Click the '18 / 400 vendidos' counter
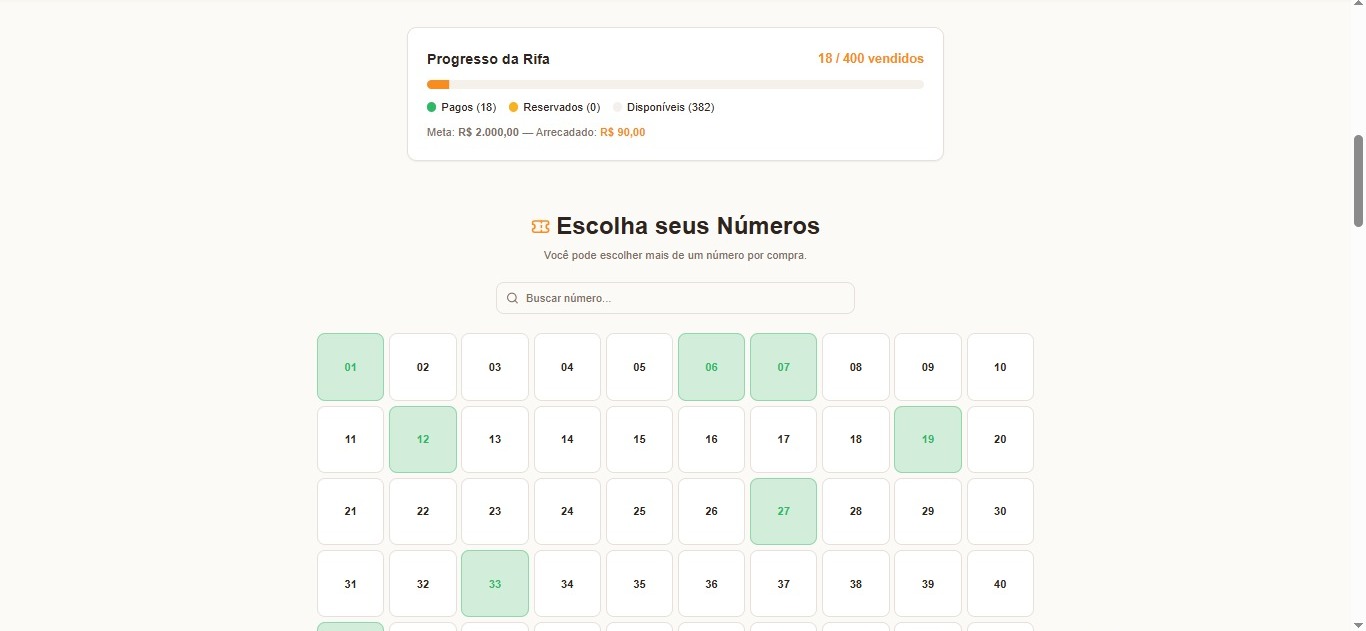1366x631 pixels. (x=870, y=58)
